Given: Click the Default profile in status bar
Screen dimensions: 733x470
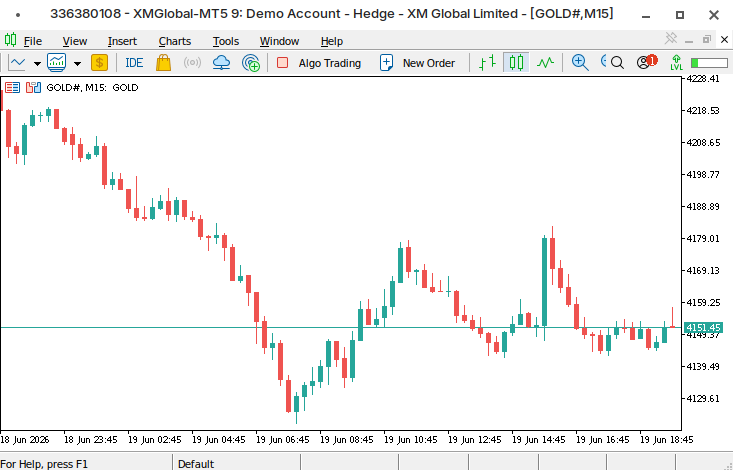Looking at the screenshot, I should point(196,464).
